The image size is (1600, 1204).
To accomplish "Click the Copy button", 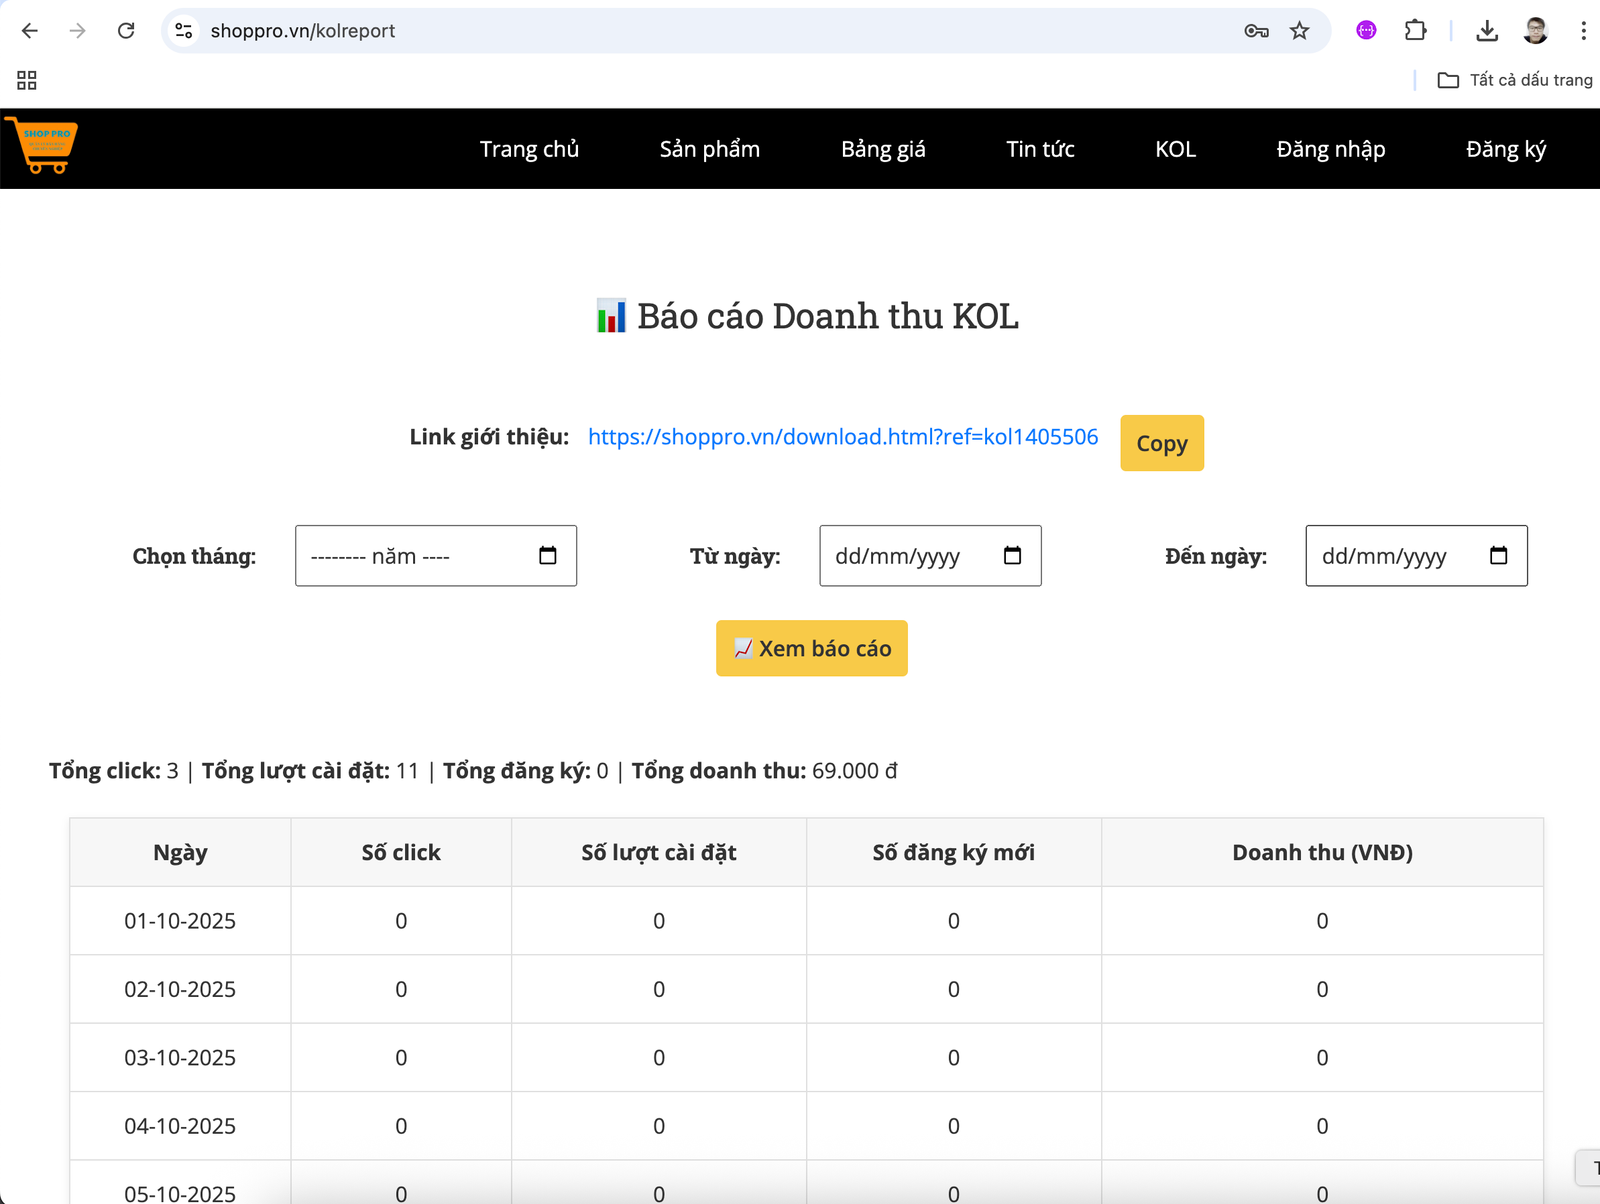I will (x=1161, y=443).
